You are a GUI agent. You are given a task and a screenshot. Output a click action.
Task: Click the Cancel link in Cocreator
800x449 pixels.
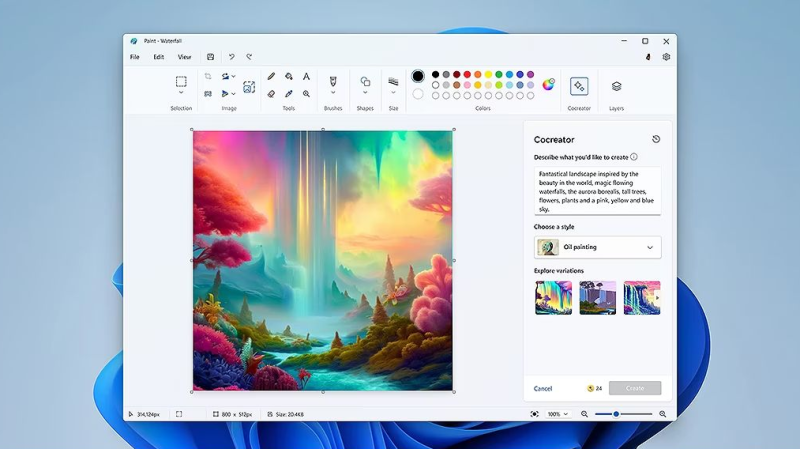[x=543, y=388]
